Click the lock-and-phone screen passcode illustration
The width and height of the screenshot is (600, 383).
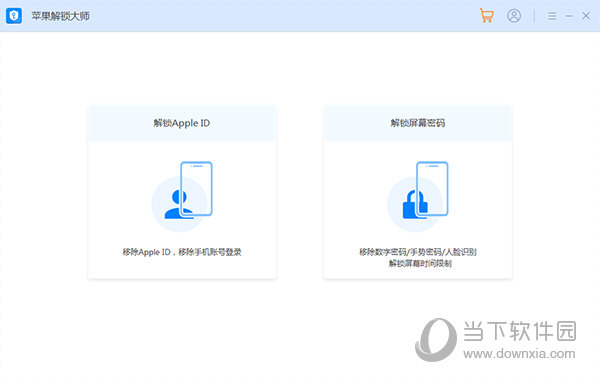(x=418, y=196)
